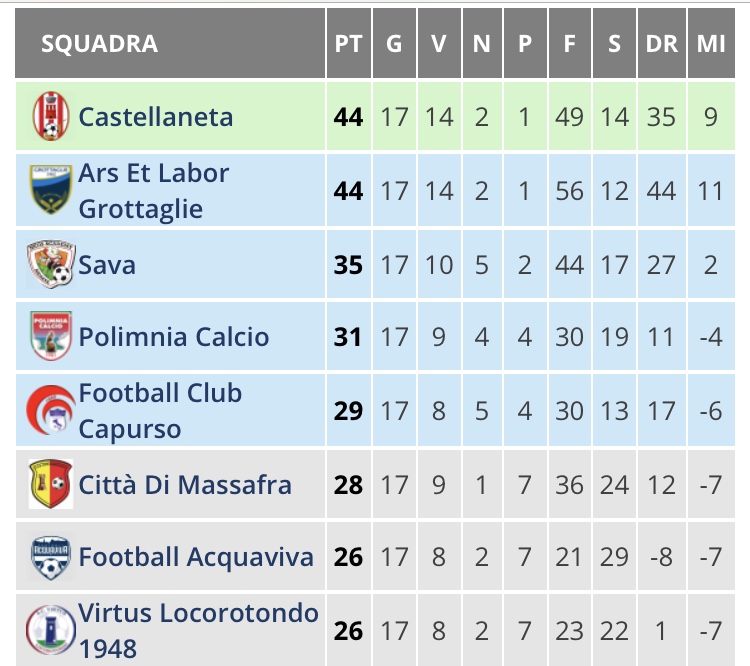Open the Football Acquaviva team link

pyautogui.click(x=196, y=557)
